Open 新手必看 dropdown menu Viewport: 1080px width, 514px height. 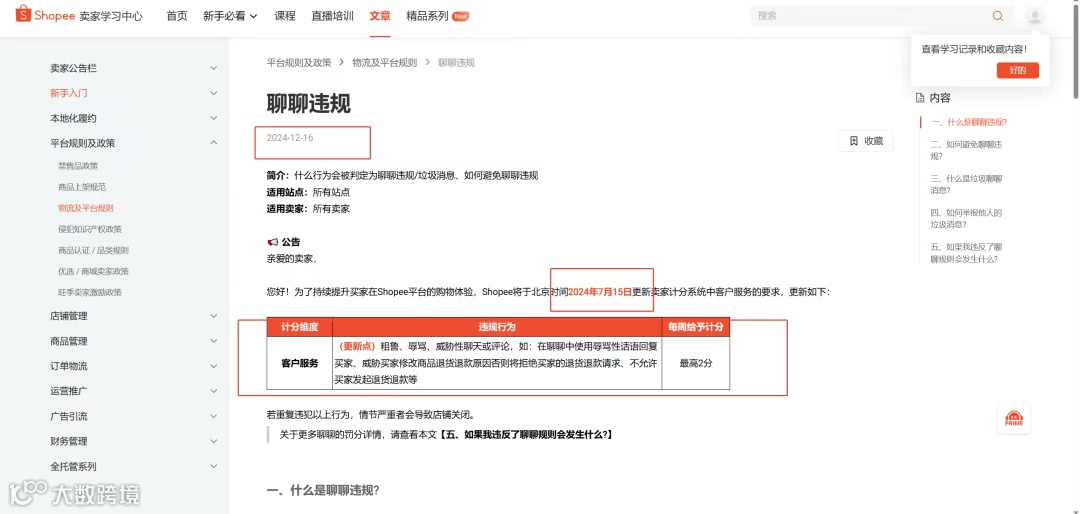(x=230, y=16)
